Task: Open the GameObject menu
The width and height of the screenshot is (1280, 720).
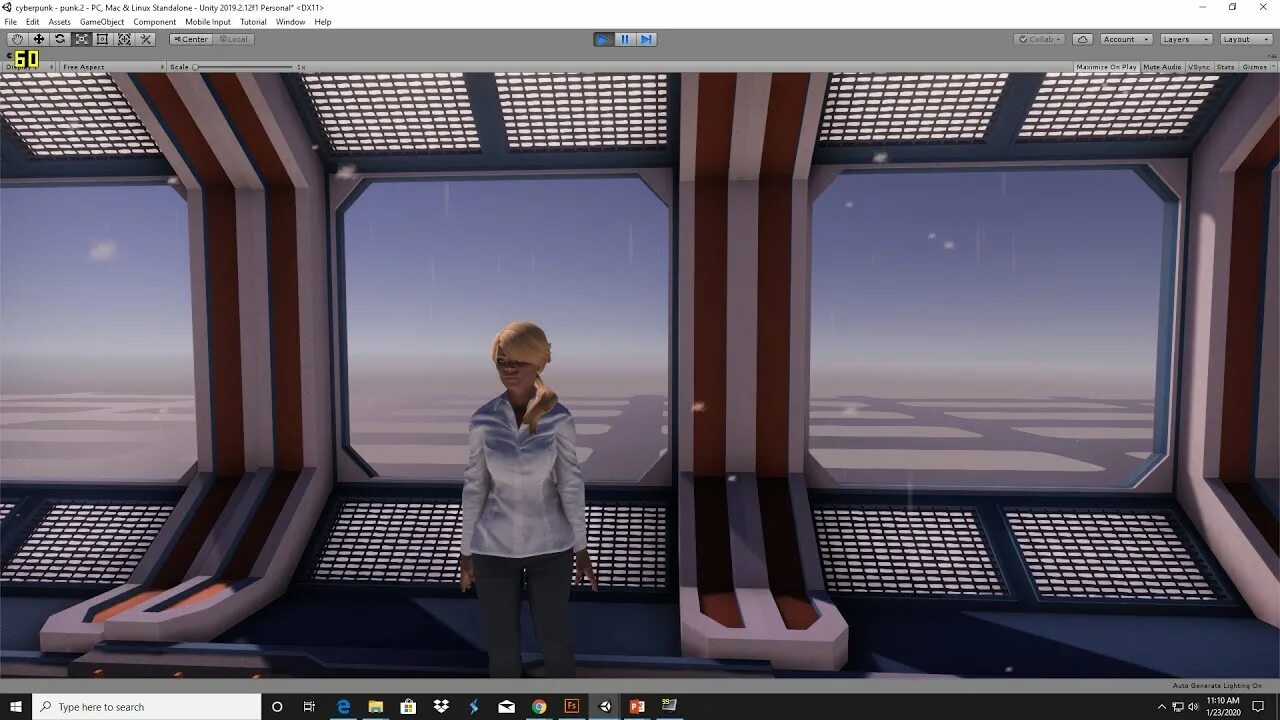Action: coord(102,22)
